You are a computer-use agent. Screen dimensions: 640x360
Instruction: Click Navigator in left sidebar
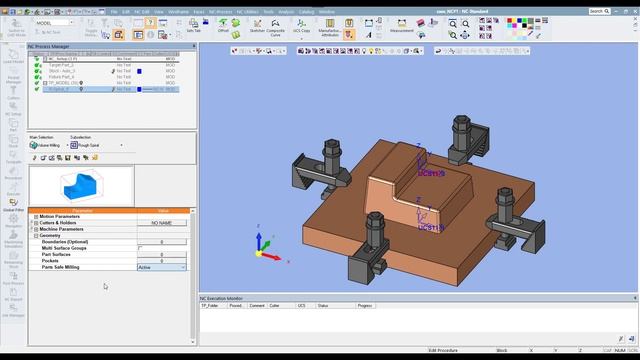[x=13, y=221]
